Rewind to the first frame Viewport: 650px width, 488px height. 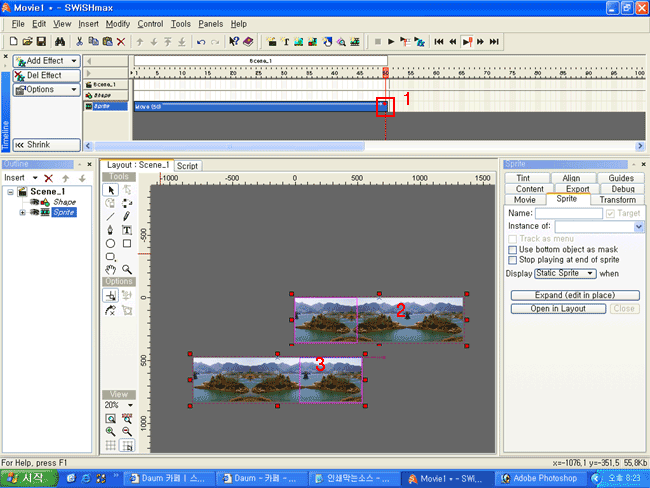[x=439, y=41]
